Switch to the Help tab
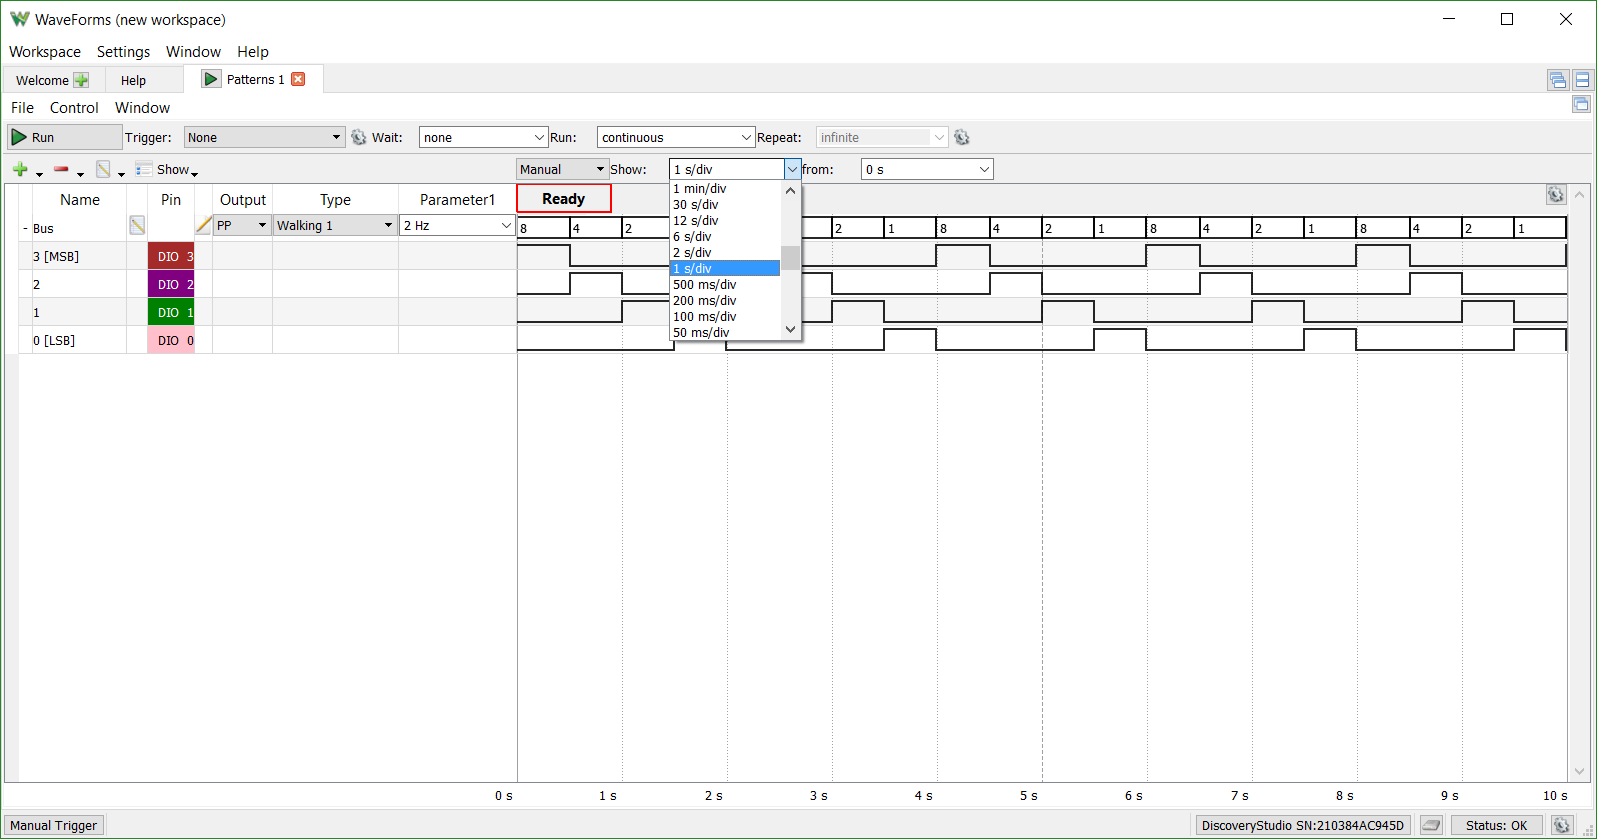This screenshot has height=839, width=1597. (133, 80)
